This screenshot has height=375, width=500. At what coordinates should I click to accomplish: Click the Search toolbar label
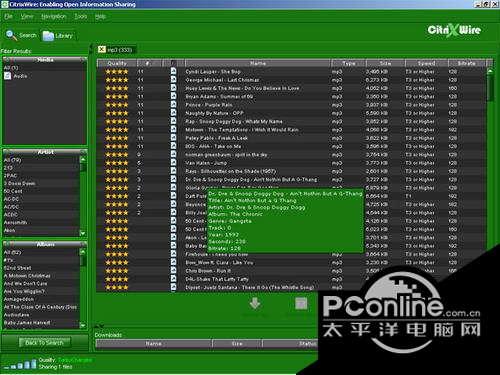pos(27,35)
